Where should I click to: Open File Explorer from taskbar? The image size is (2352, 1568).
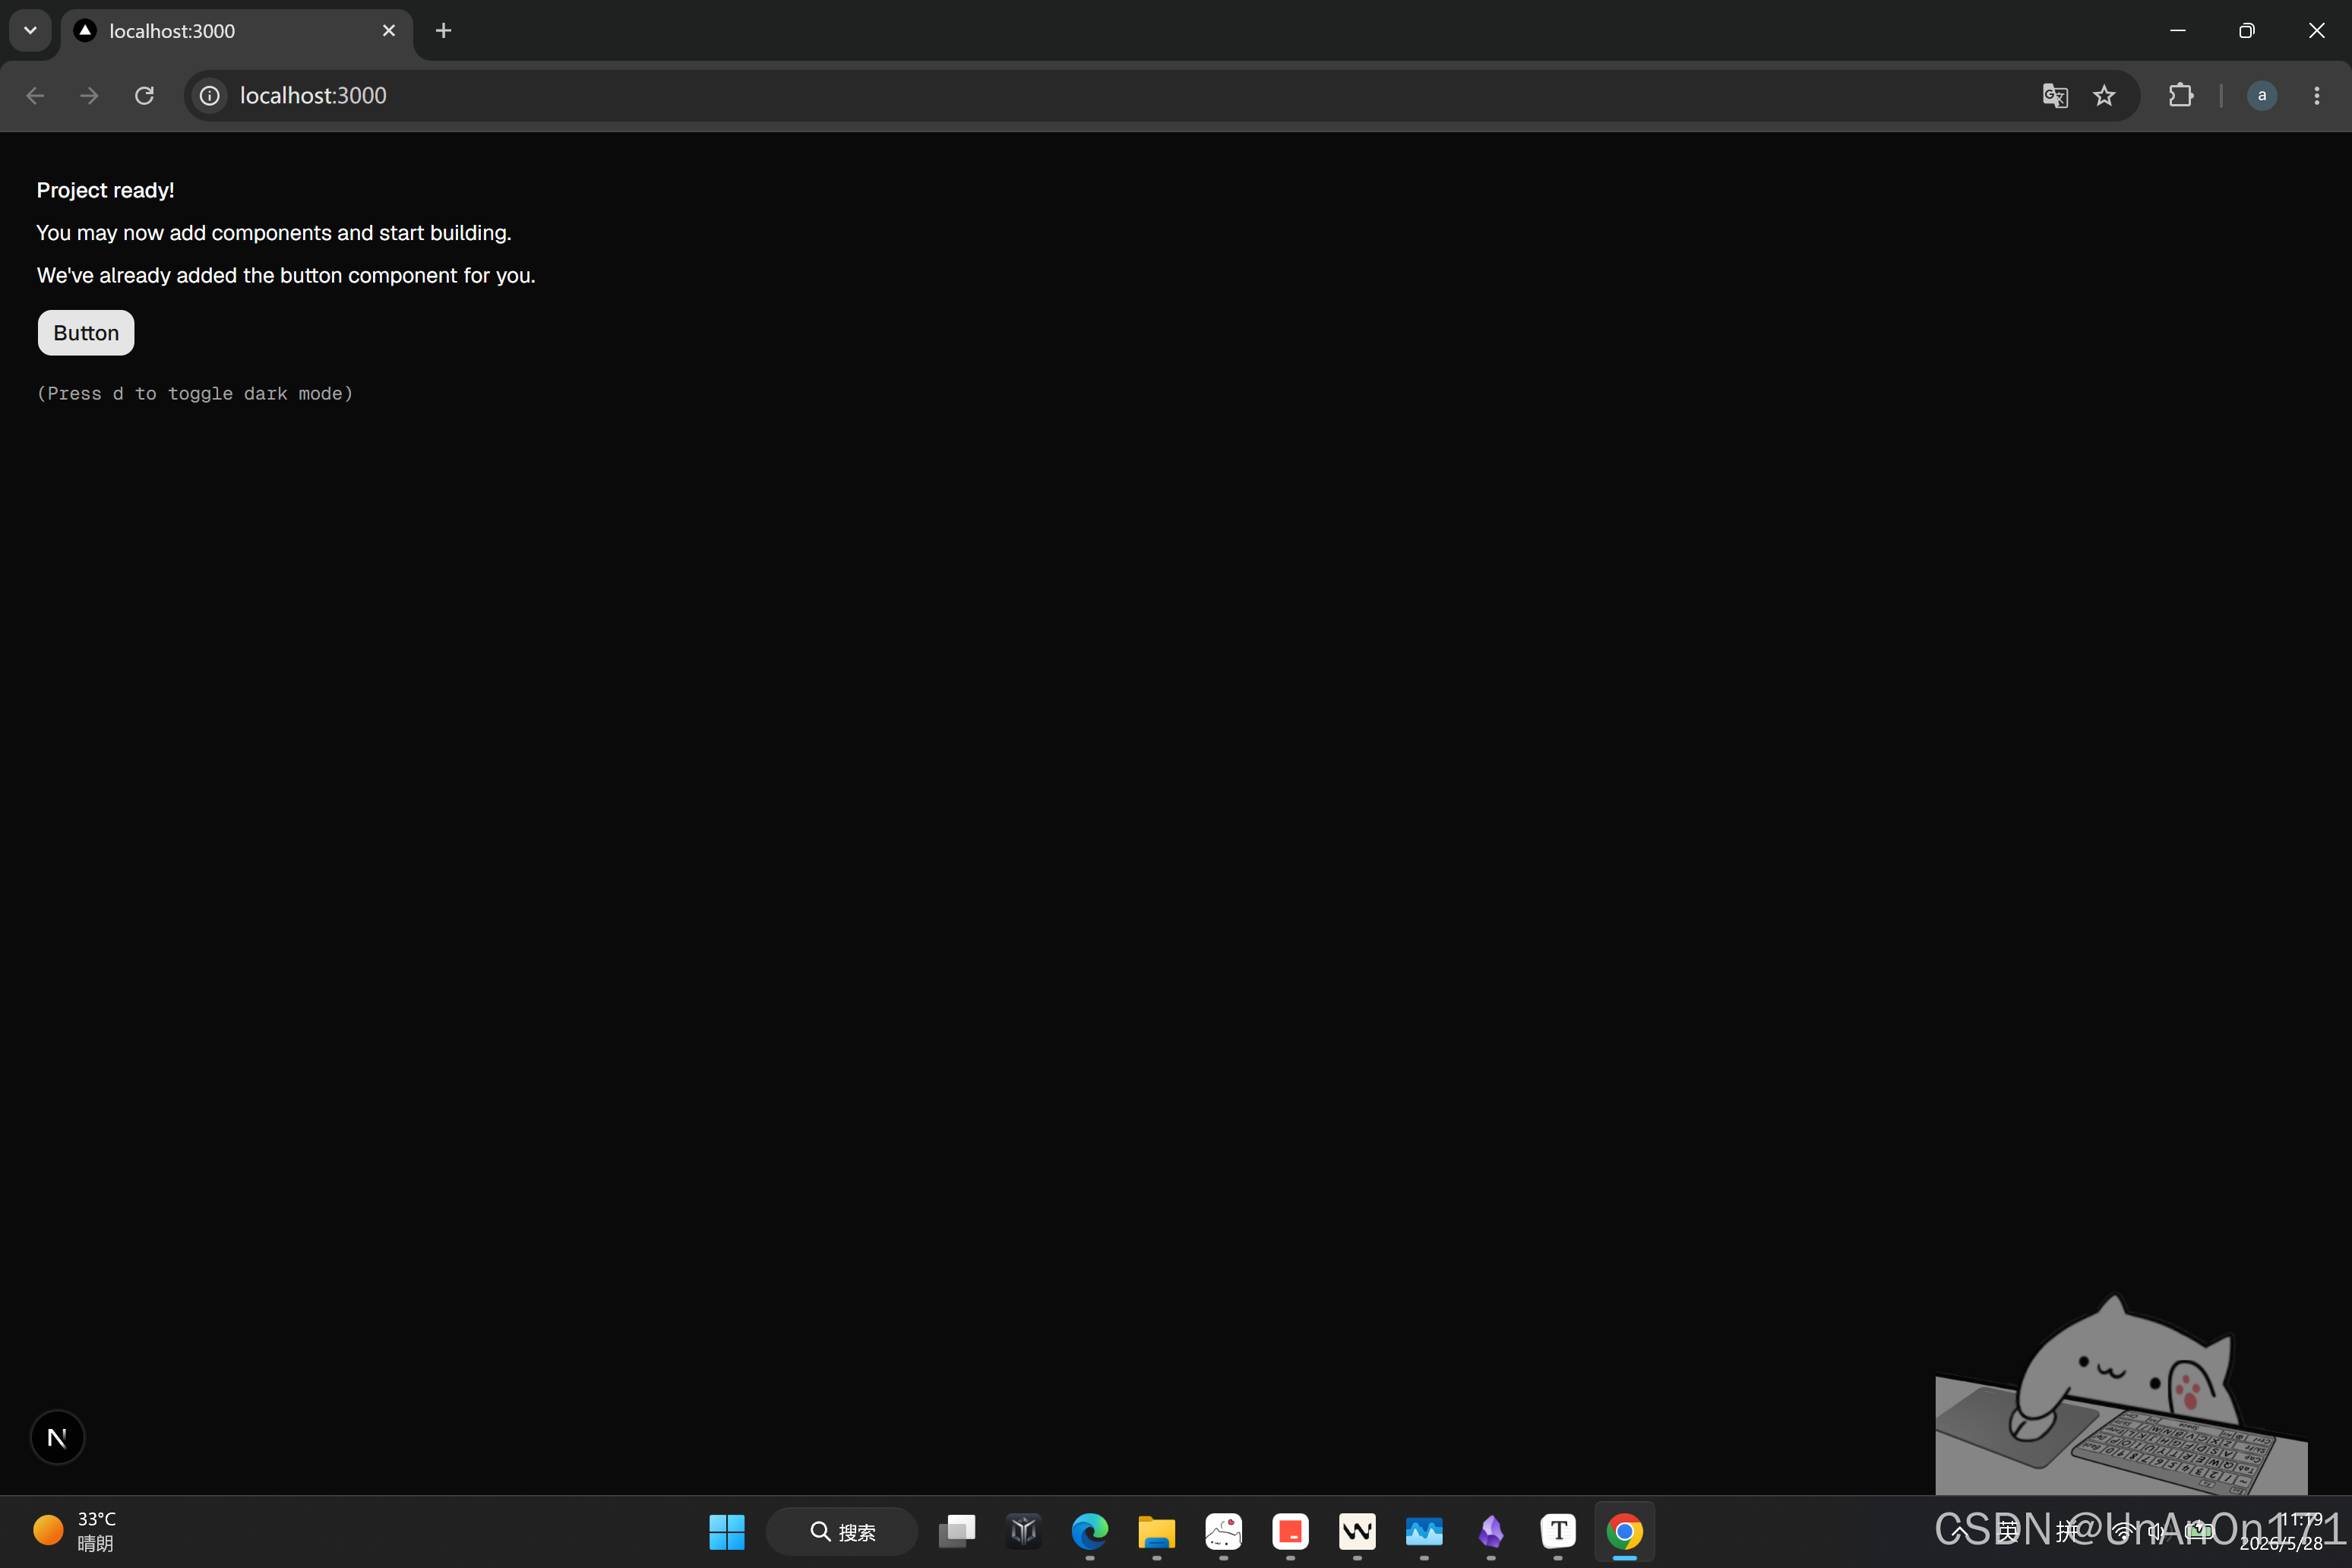(x=1157, y=1531)
